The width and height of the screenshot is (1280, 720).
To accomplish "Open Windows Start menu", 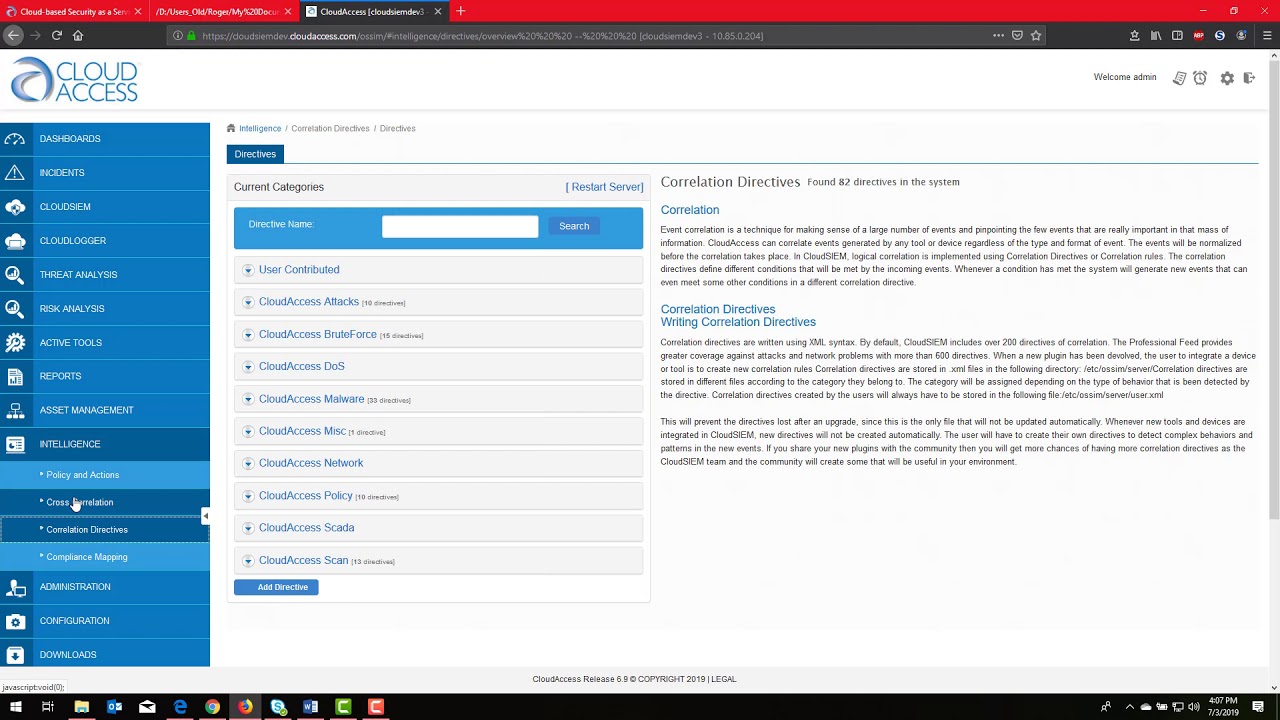I will pyautogui.click(x=15, y=707).
